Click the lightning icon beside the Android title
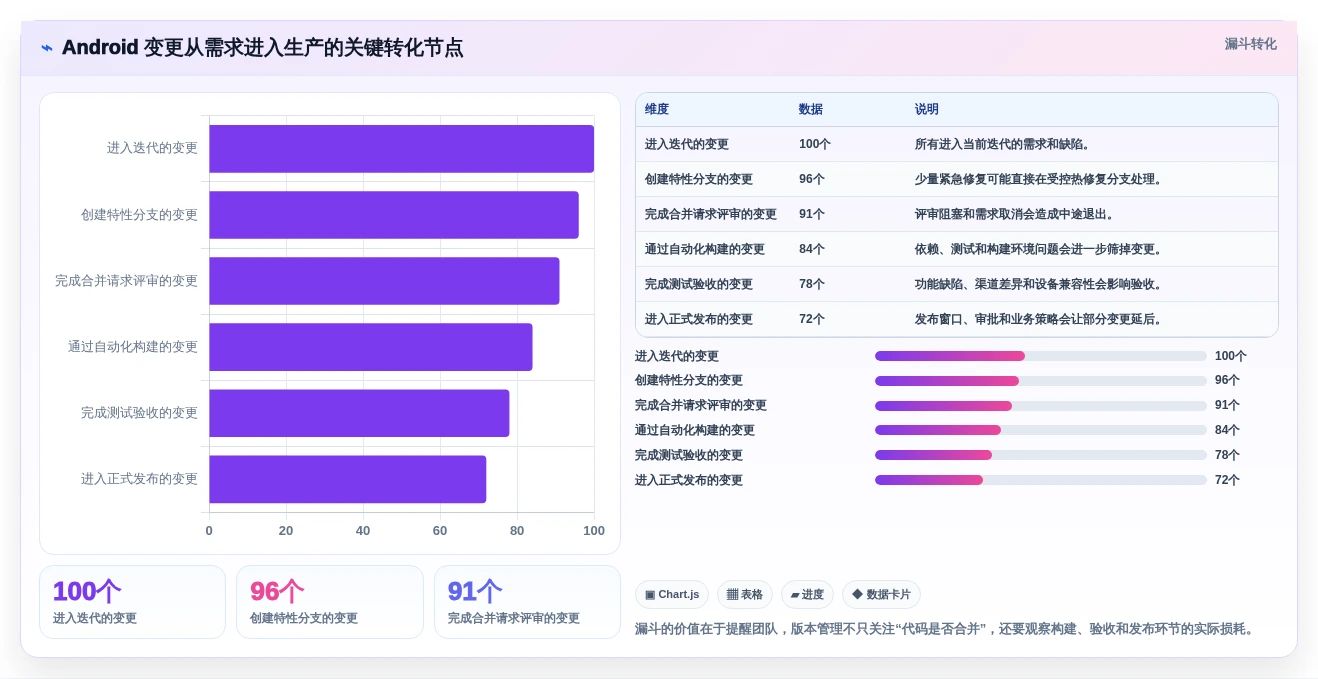The width and height of the screenshot is (1318, 679). click(x=47, y=48)
